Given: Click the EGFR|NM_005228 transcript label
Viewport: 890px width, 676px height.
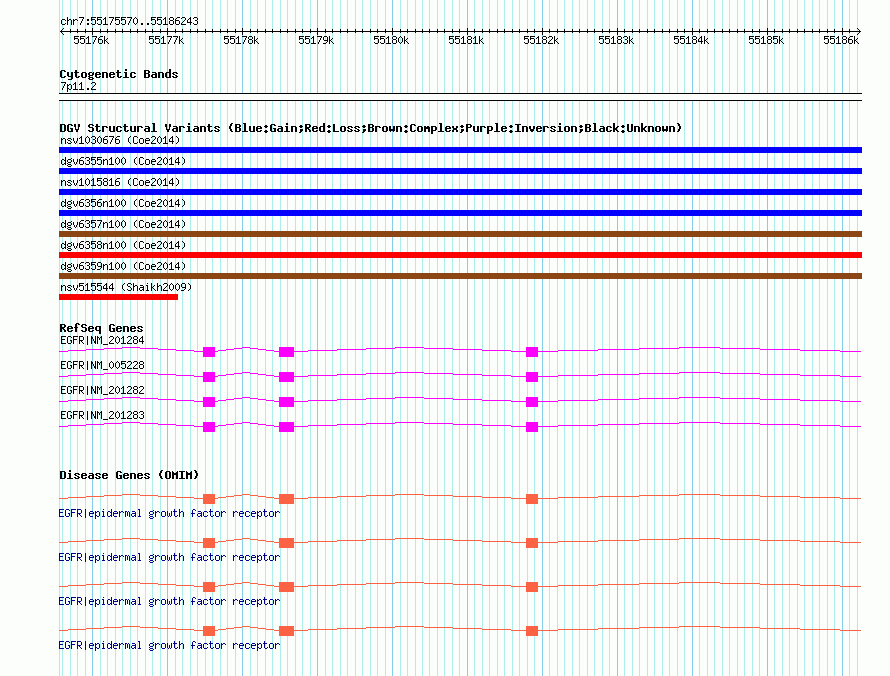Looking at the screenshot, I should [102, 366].
